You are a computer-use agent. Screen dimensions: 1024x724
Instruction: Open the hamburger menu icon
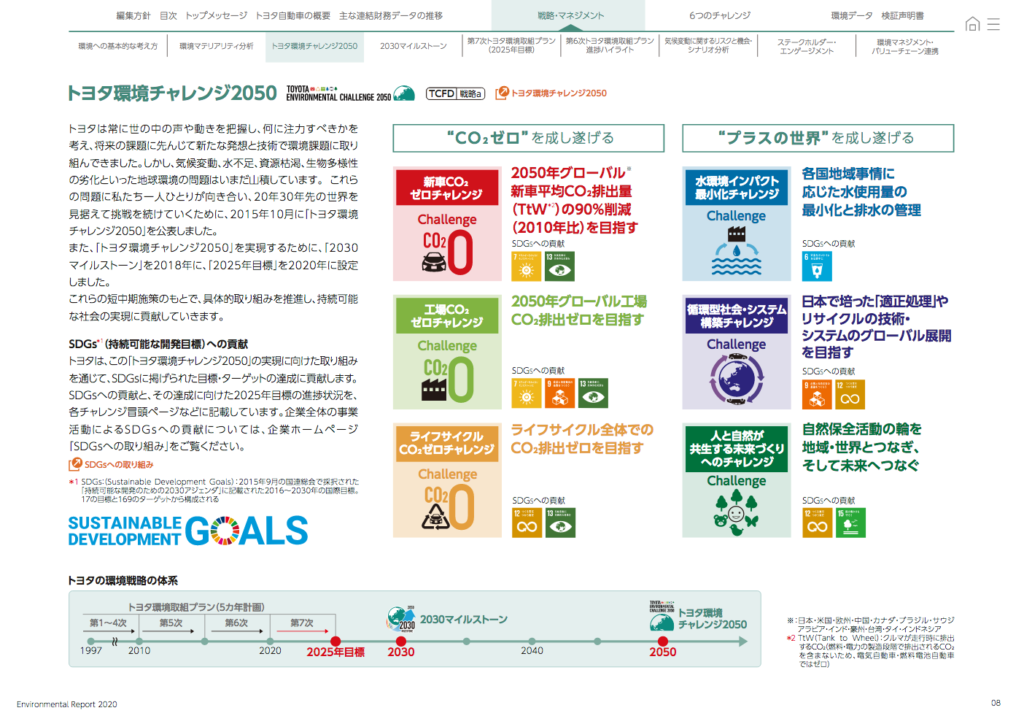[x=993, y=24]
